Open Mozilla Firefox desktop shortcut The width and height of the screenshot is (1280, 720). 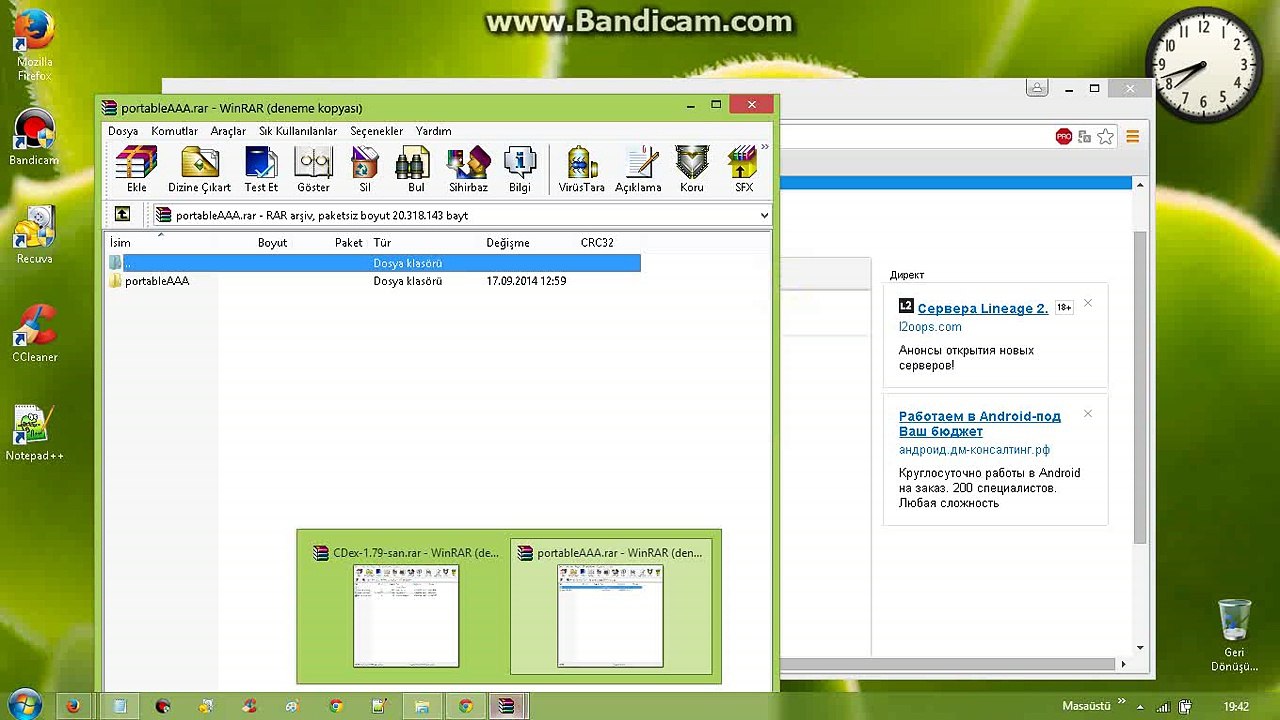tap(34, 46)
